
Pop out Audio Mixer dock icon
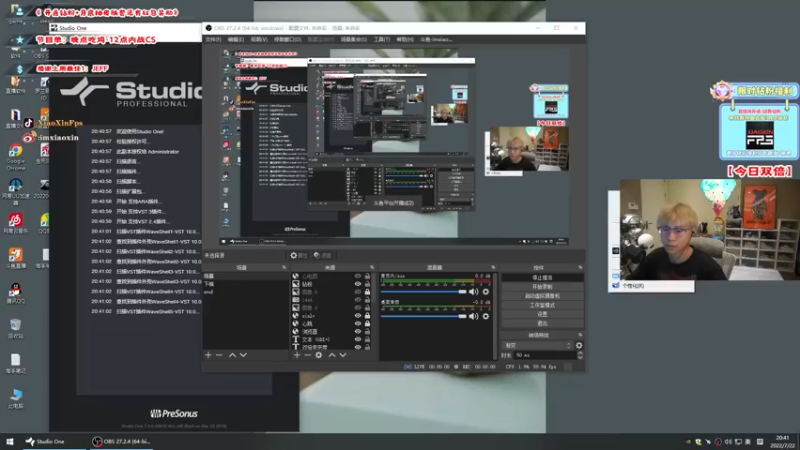(493, 267)
